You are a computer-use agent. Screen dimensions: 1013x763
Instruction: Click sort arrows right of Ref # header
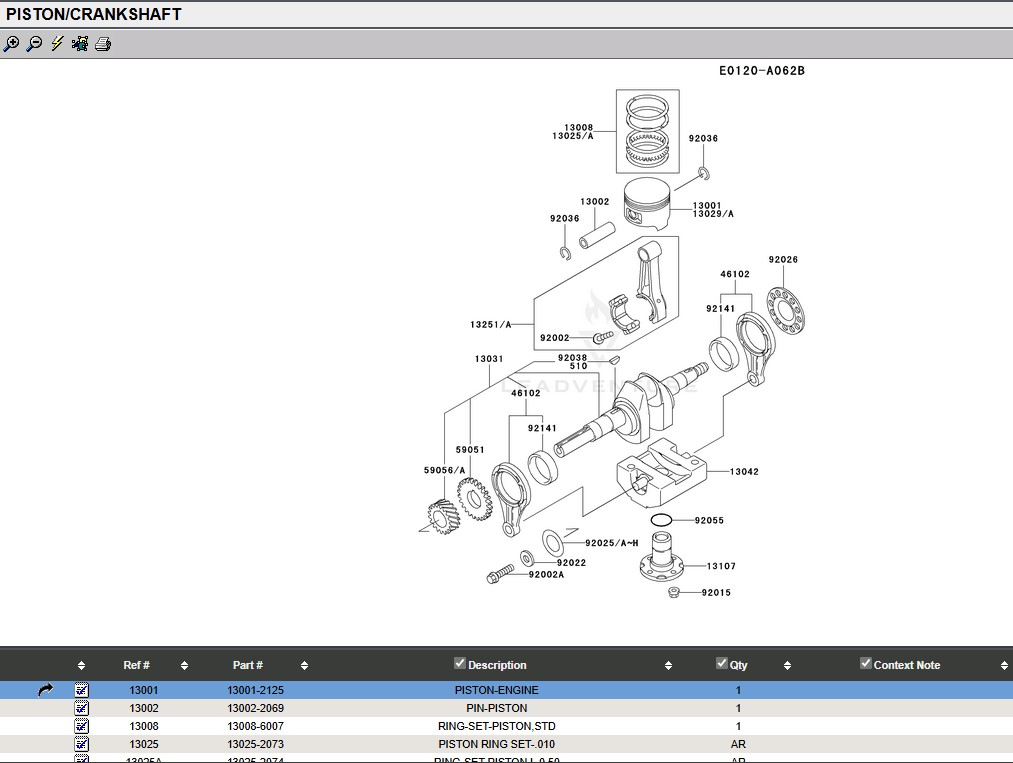click(x=184, y=666)
